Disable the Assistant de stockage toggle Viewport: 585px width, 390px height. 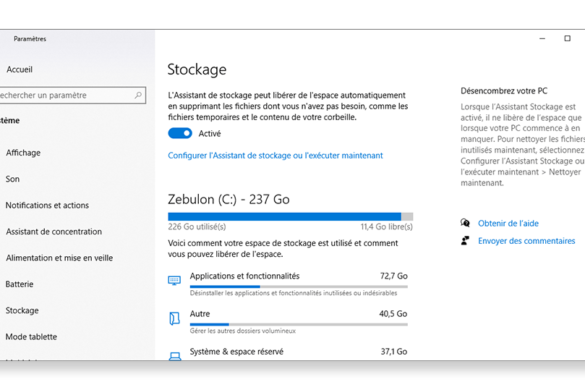tap(180, 133)
